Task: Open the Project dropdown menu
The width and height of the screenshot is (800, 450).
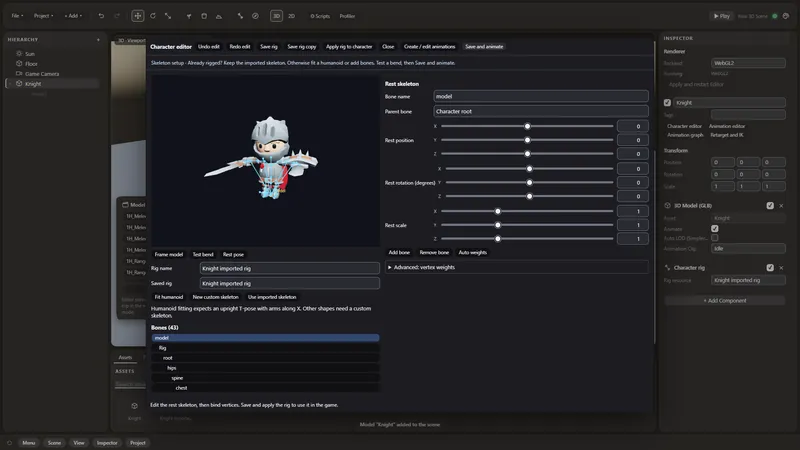Action: [x=43, y=16]
